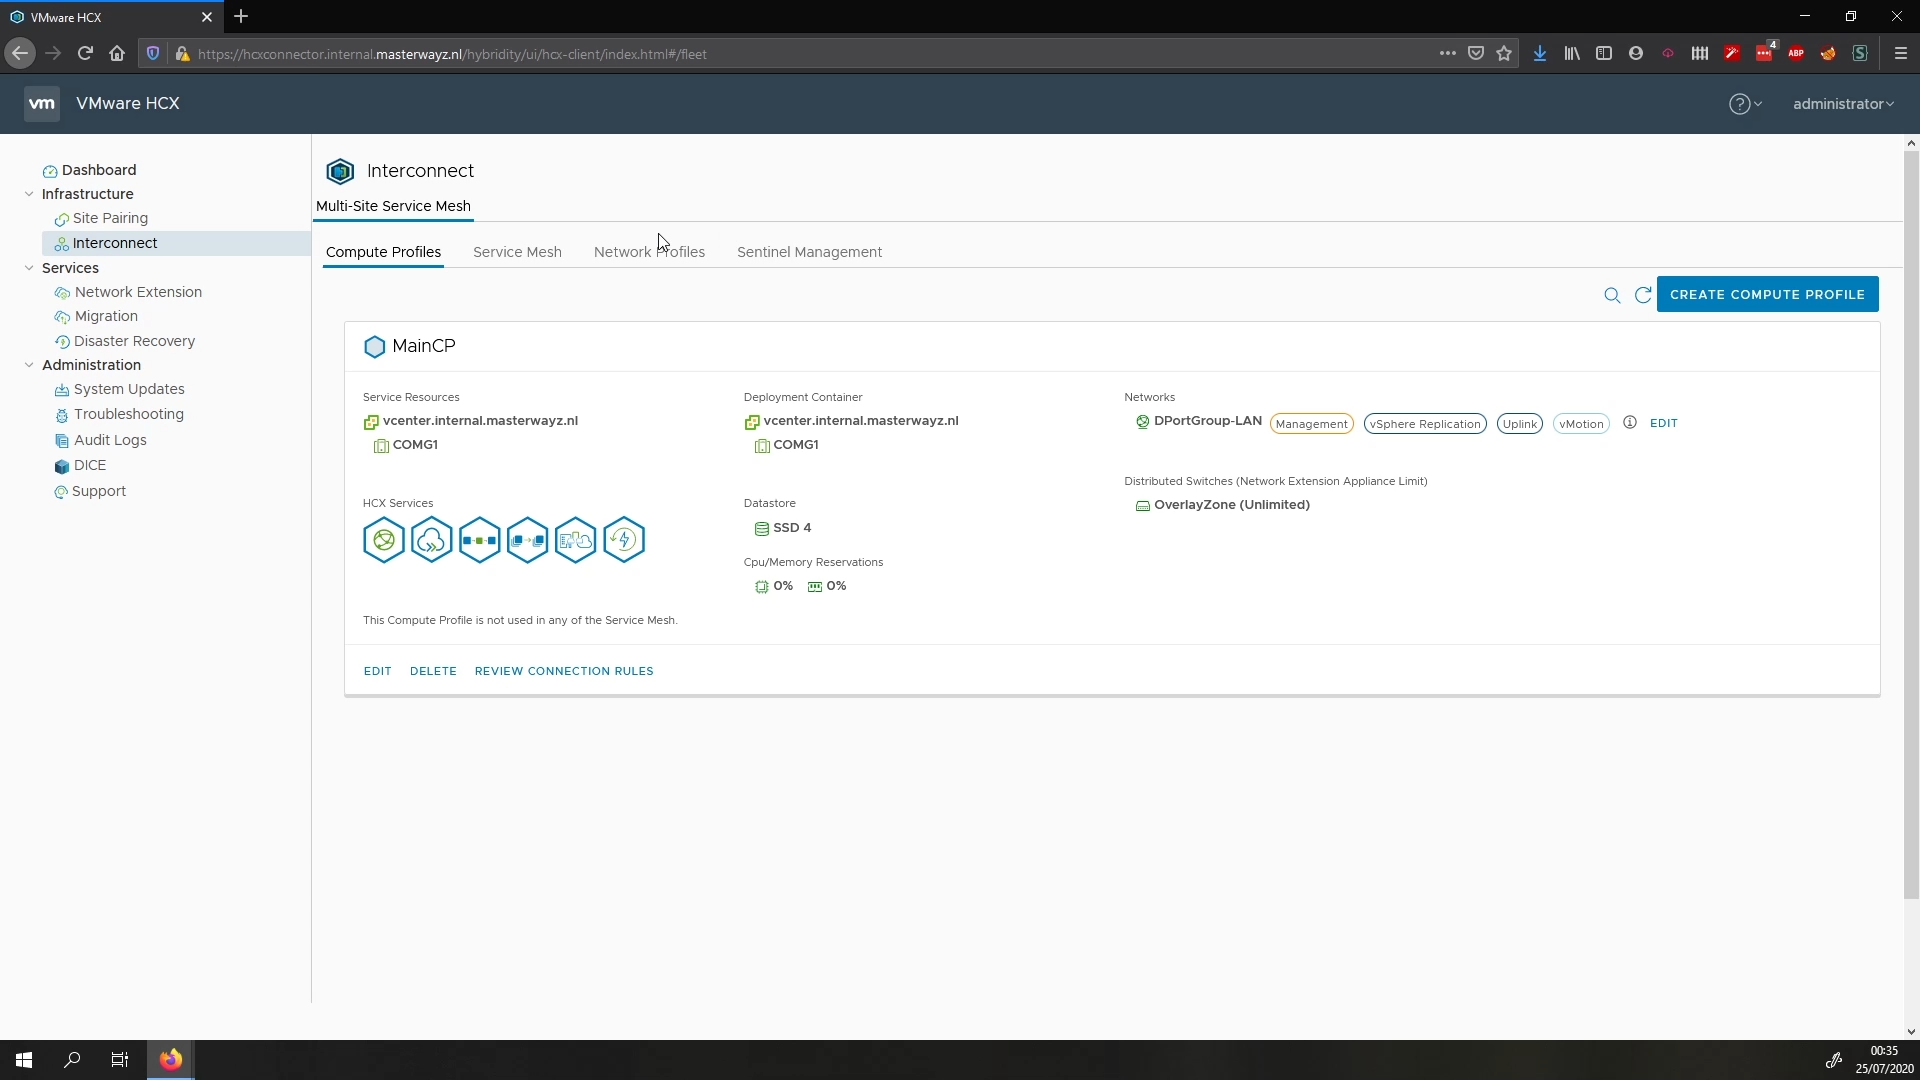
Task: Click the Management network tag
Action: tap(1311, 424)
